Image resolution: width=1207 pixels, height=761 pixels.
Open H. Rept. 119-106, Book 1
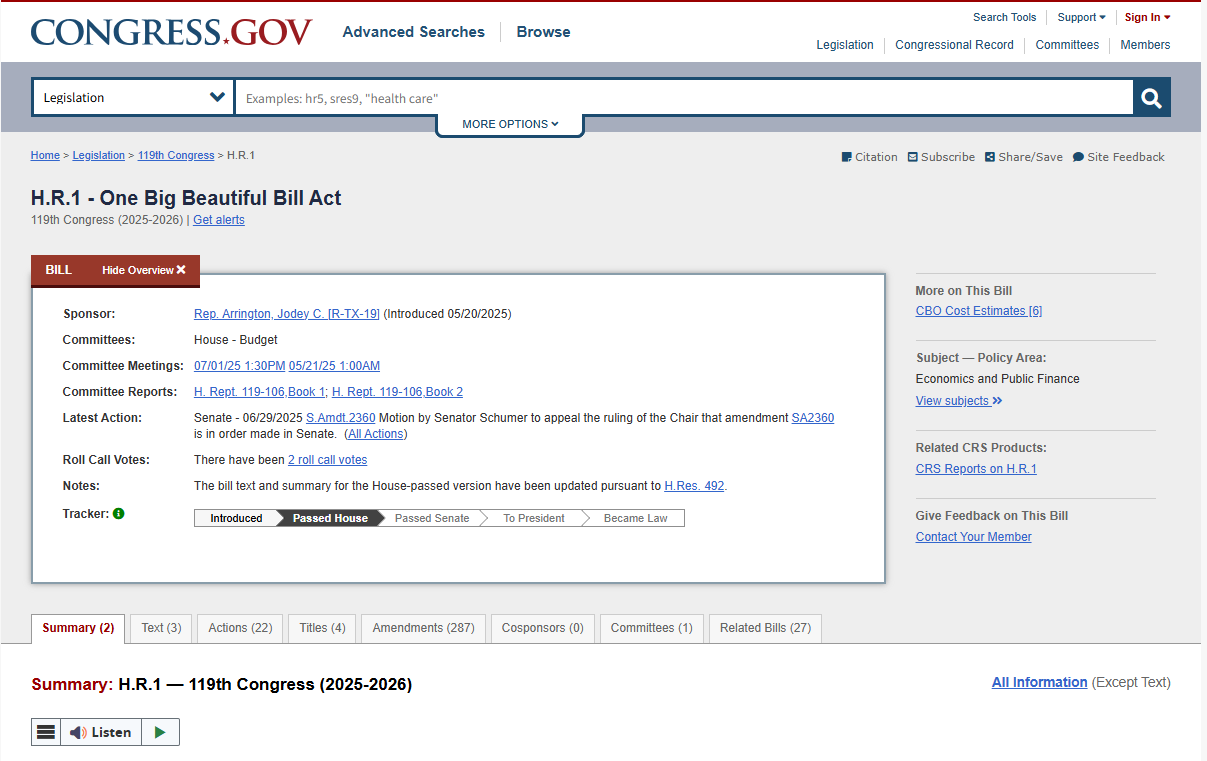pyautogui.click(x=260, y=392)
